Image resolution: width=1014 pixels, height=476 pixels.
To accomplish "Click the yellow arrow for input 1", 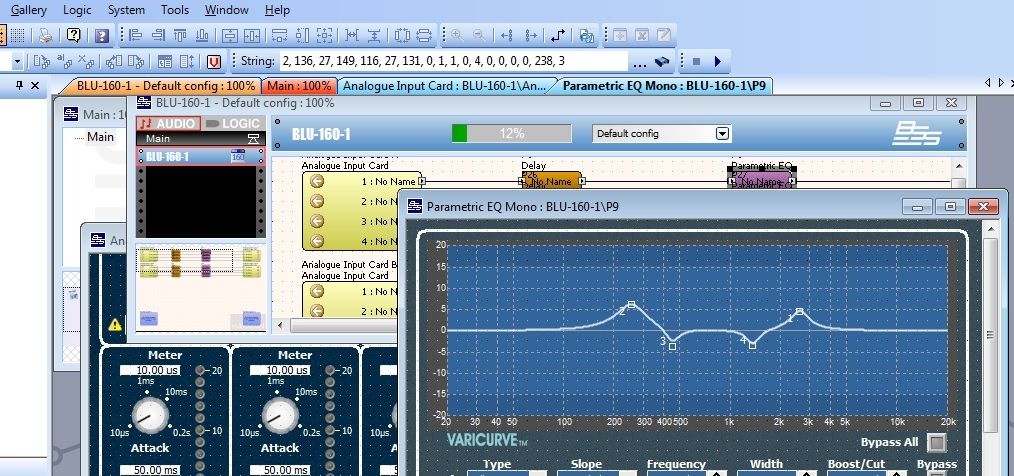I will pyautogui.click(x=318, y=182).
